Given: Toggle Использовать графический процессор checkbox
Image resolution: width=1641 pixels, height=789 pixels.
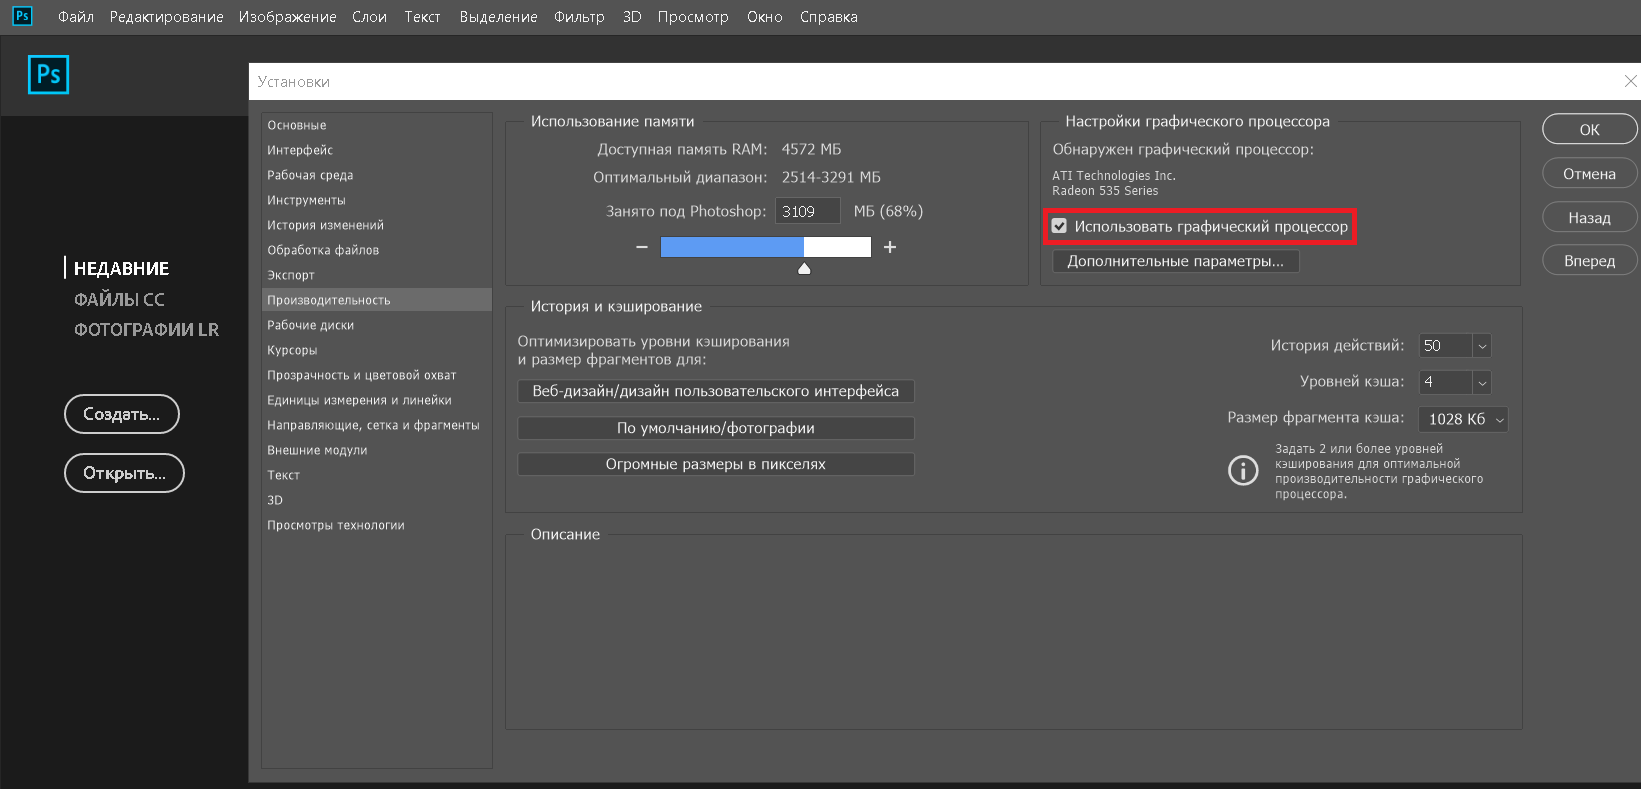Looking at the screenshot, I should (x=1059, y=226).
